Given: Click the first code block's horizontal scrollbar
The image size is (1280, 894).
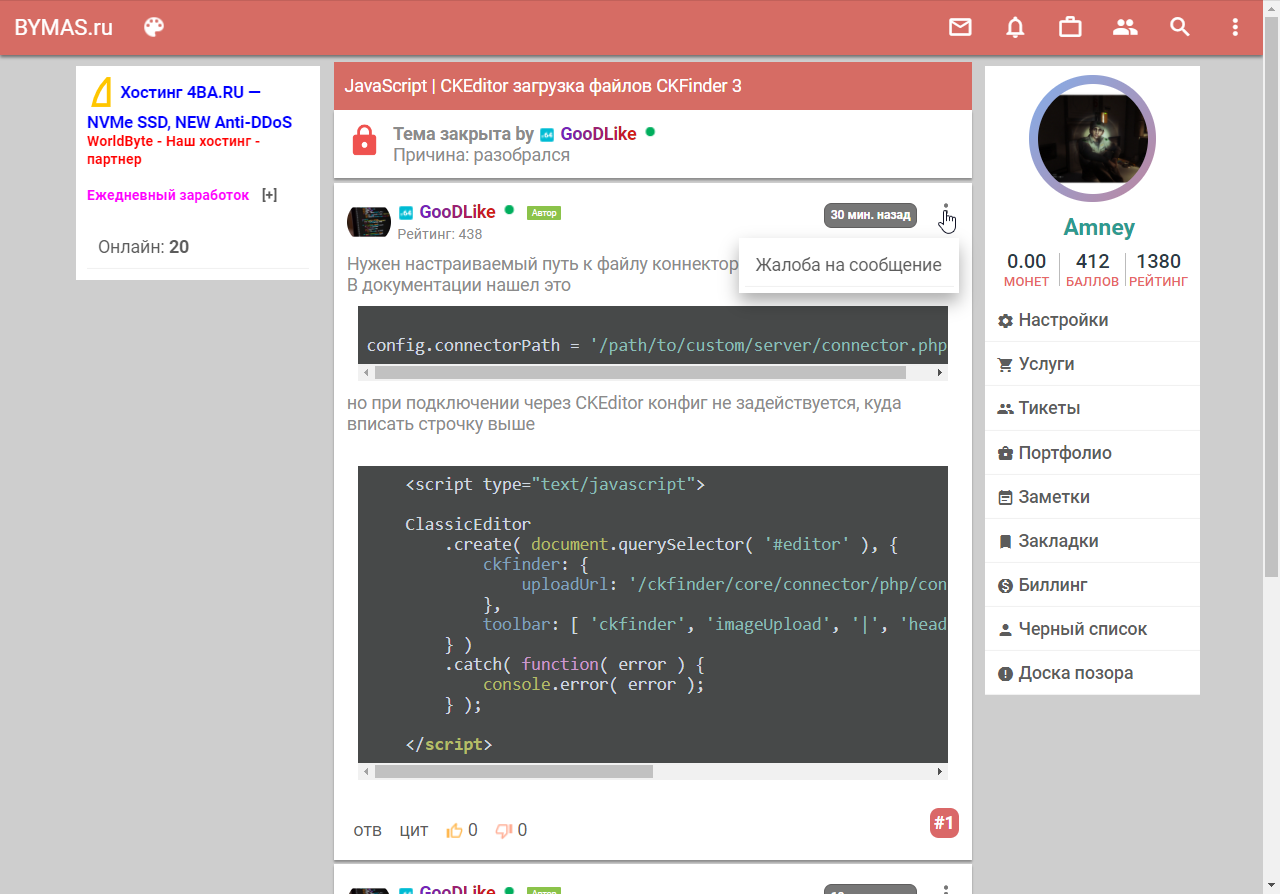Looking at the screenshot, I should 640,372.
